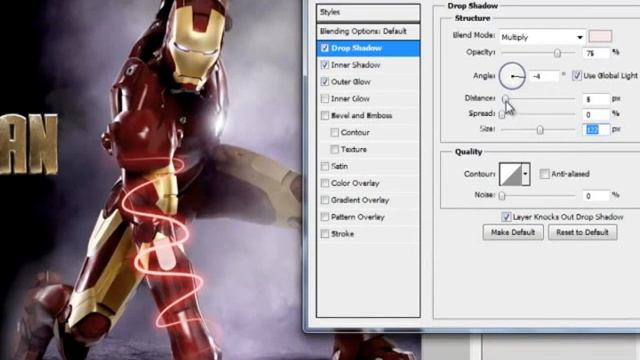Screen dimensions: 640x360
Task: Click the Noise percentage field
Action: (x=596, y=196)
